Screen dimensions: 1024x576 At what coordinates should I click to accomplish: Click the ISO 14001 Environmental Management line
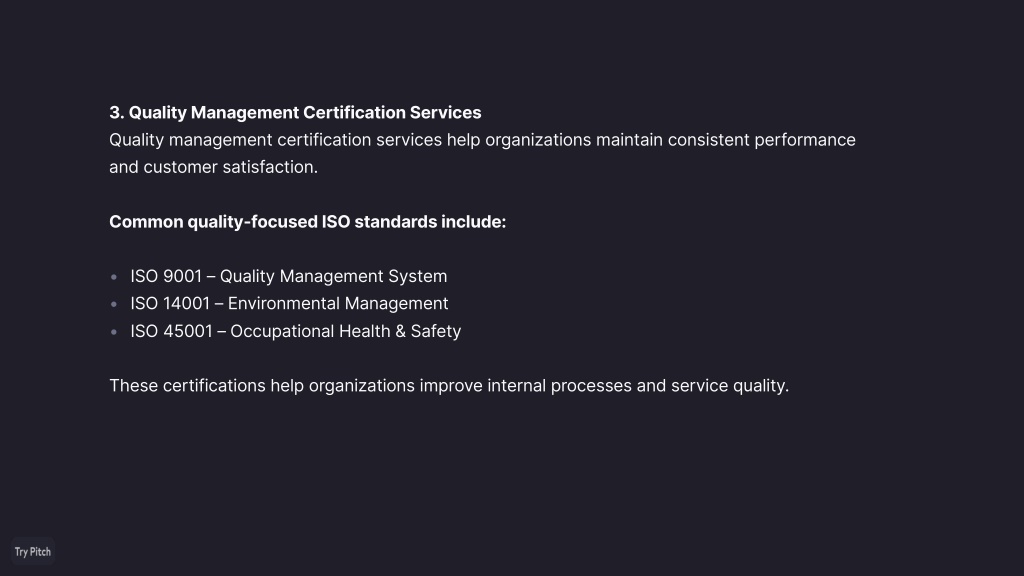[289, 304]
